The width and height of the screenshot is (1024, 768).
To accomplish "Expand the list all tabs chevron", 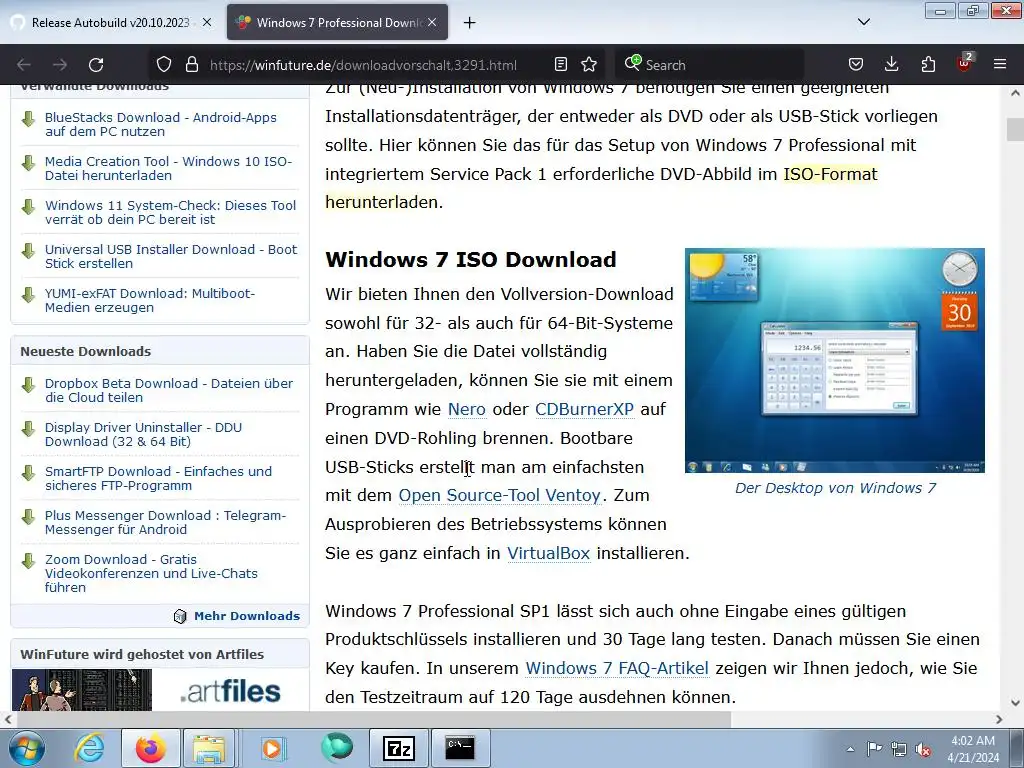I will 863,23.
